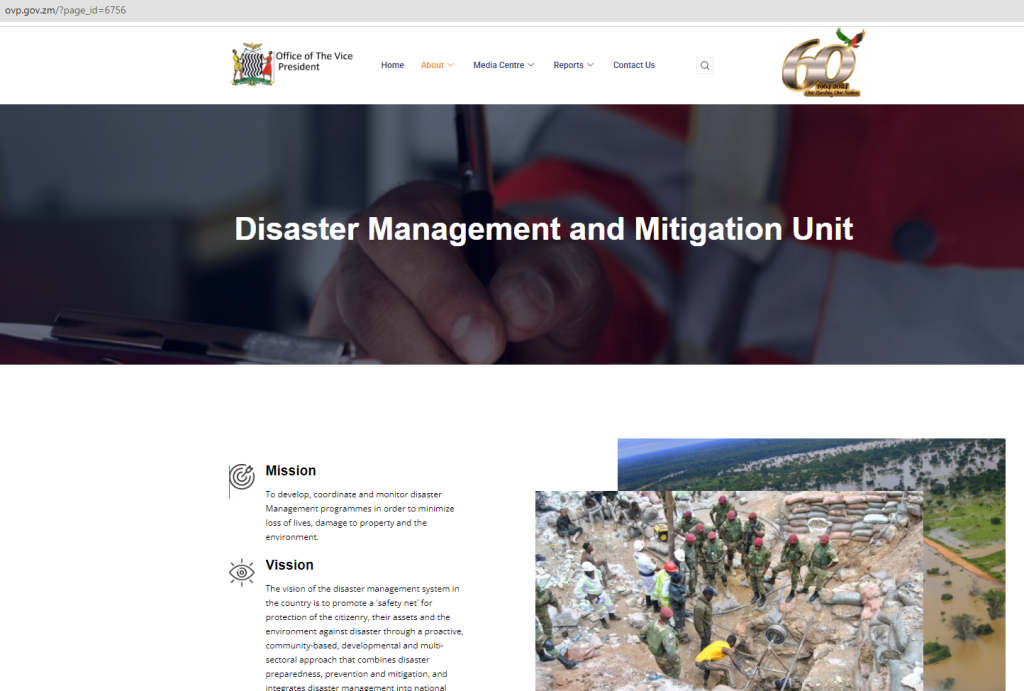The image size is (1024, 691).
Task: Click the Disaster Management and Mitigation Unit heading
Action: (543, 229)
